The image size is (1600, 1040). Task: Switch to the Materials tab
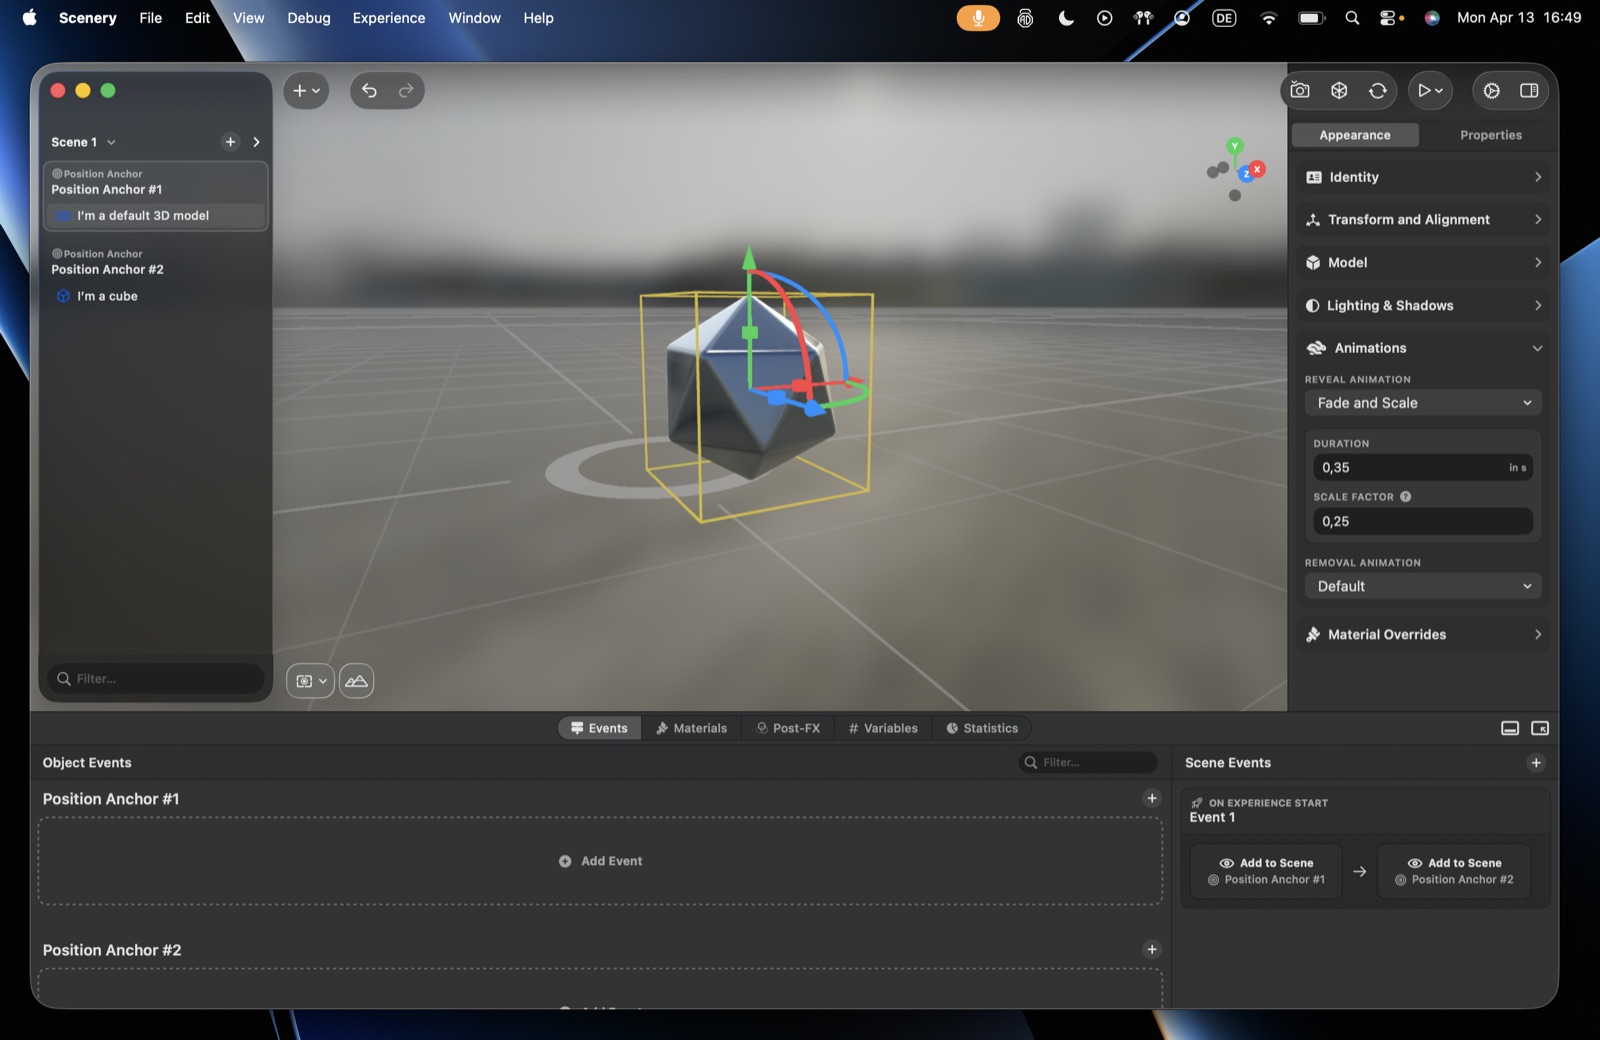(691, 729)
